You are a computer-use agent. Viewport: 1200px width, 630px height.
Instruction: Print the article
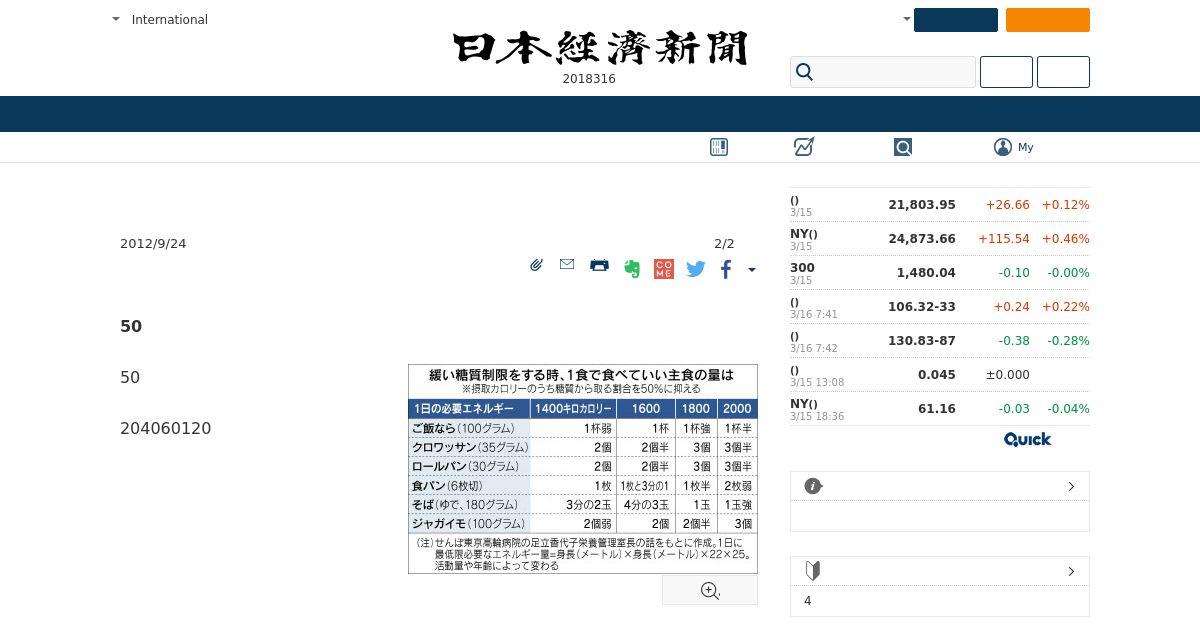point(599,265)
